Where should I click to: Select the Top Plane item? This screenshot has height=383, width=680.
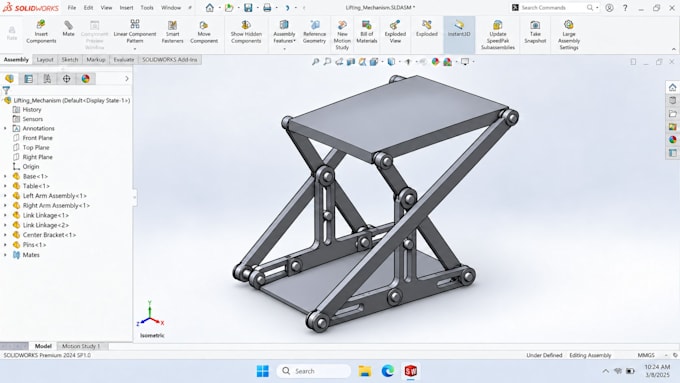point(36,147)
